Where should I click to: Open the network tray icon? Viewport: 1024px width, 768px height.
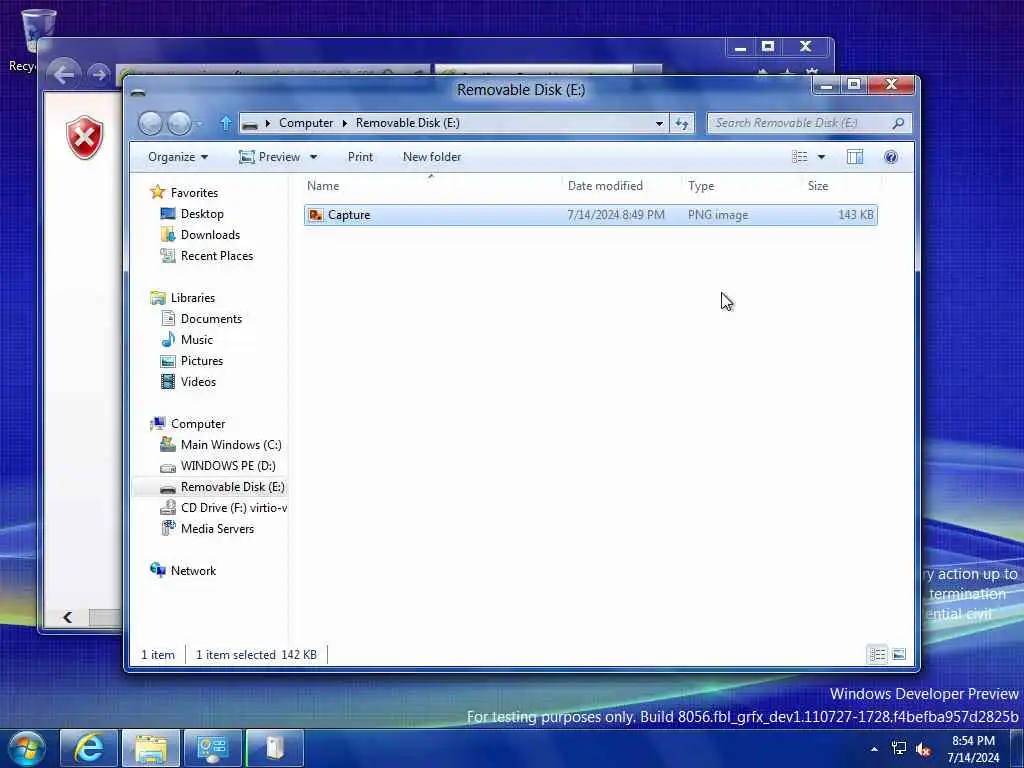tap(899, 749)
